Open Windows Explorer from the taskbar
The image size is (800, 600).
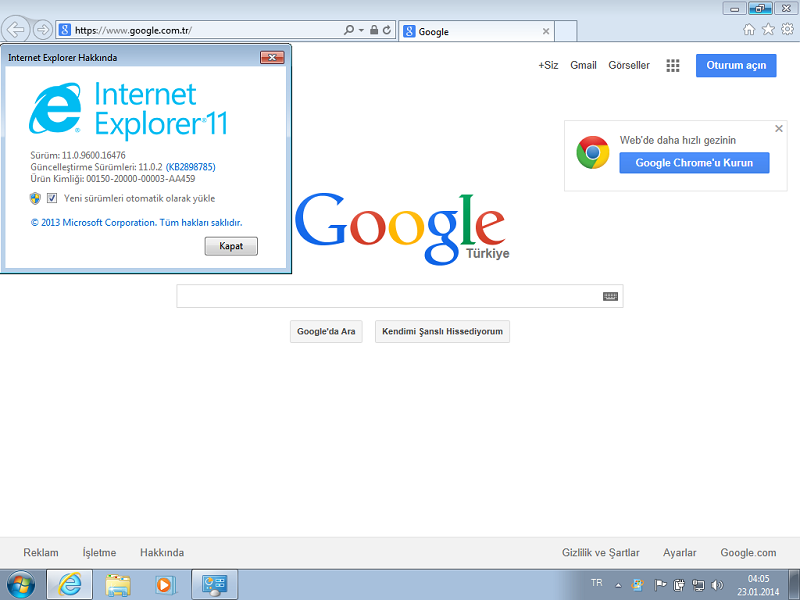pyautogui.click(x=118, y=584)
